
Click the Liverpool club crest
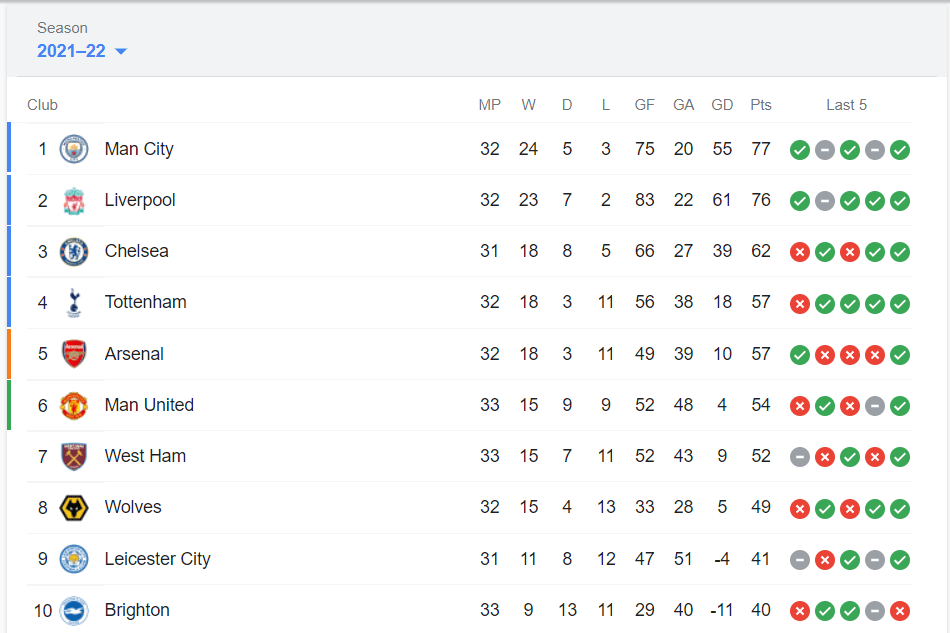click(74, 200)
